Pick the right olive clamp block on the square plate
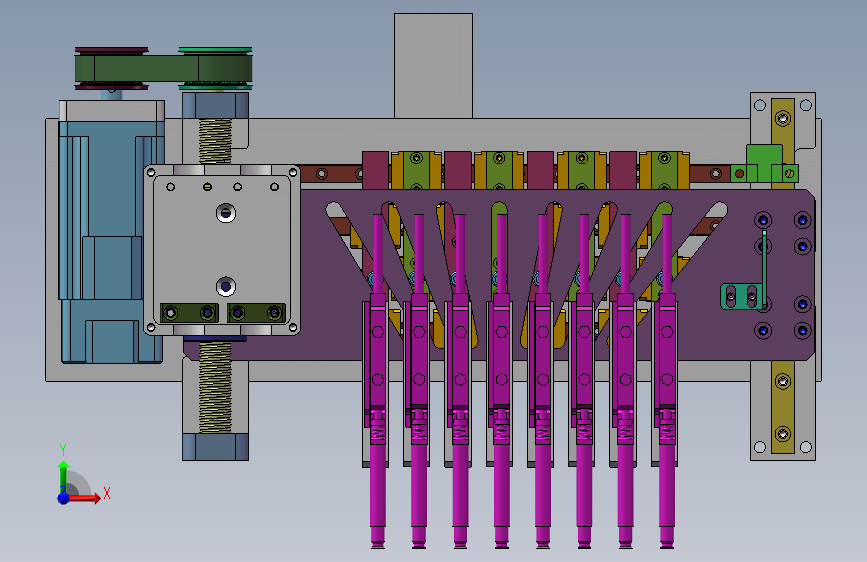 [x=257, y=313]
